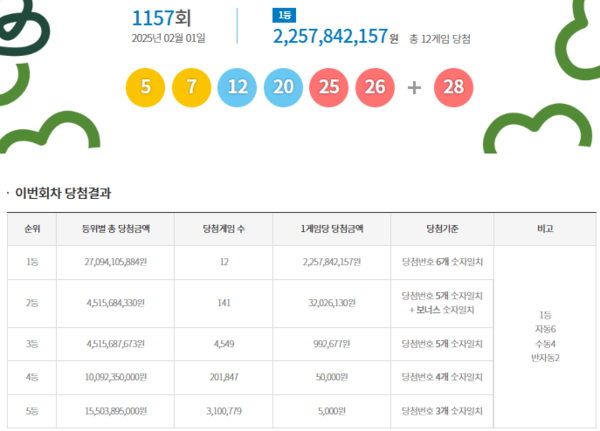
Task: Click the 당첨게임 수 column header
Action: [x=224, y=229]
